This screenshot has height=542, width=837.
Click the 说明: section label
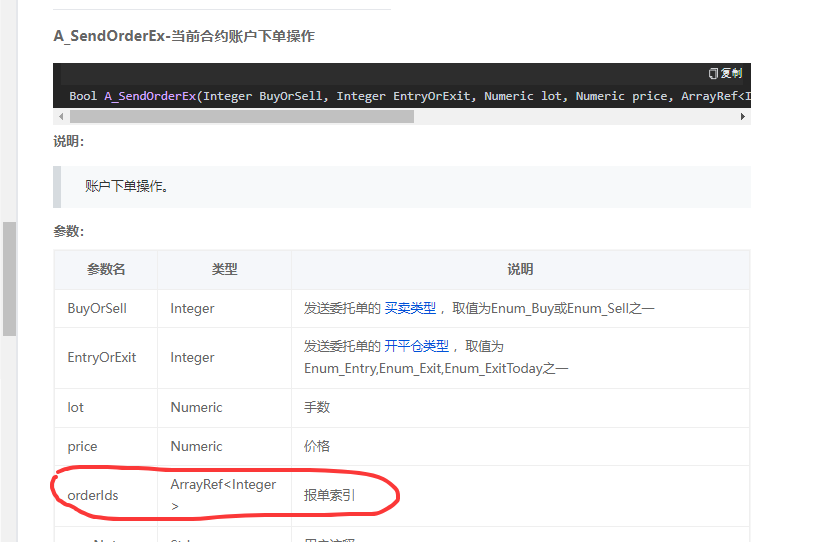tap(69, 142)
